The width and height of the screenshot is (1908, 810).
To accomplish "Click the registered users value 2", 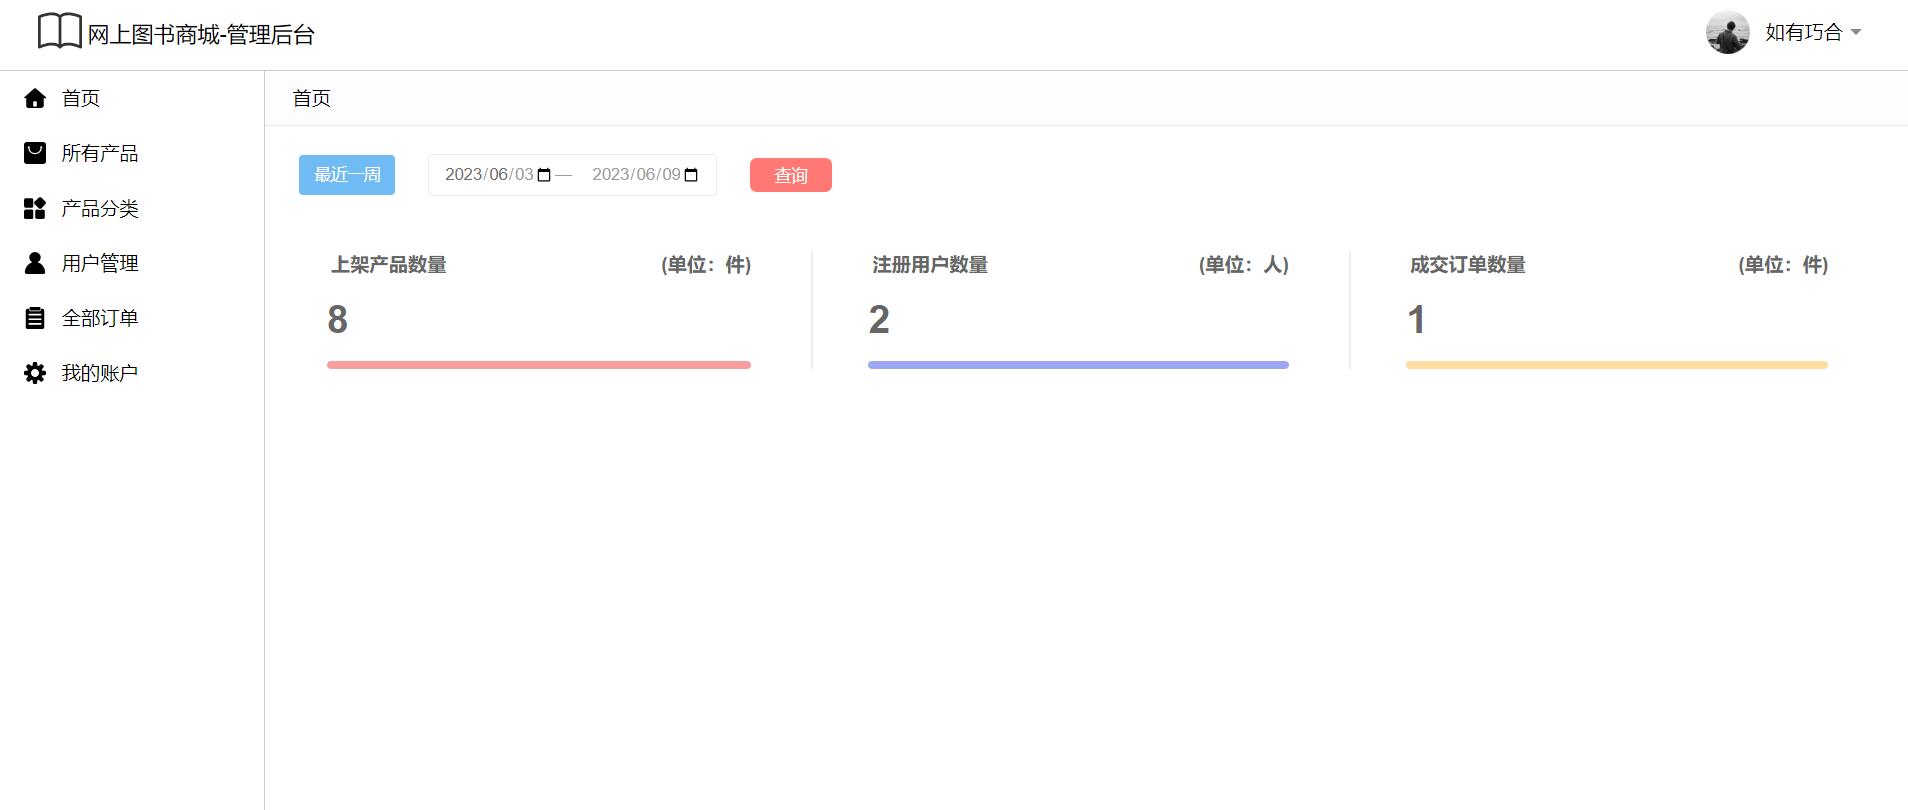I will point(879,320).
